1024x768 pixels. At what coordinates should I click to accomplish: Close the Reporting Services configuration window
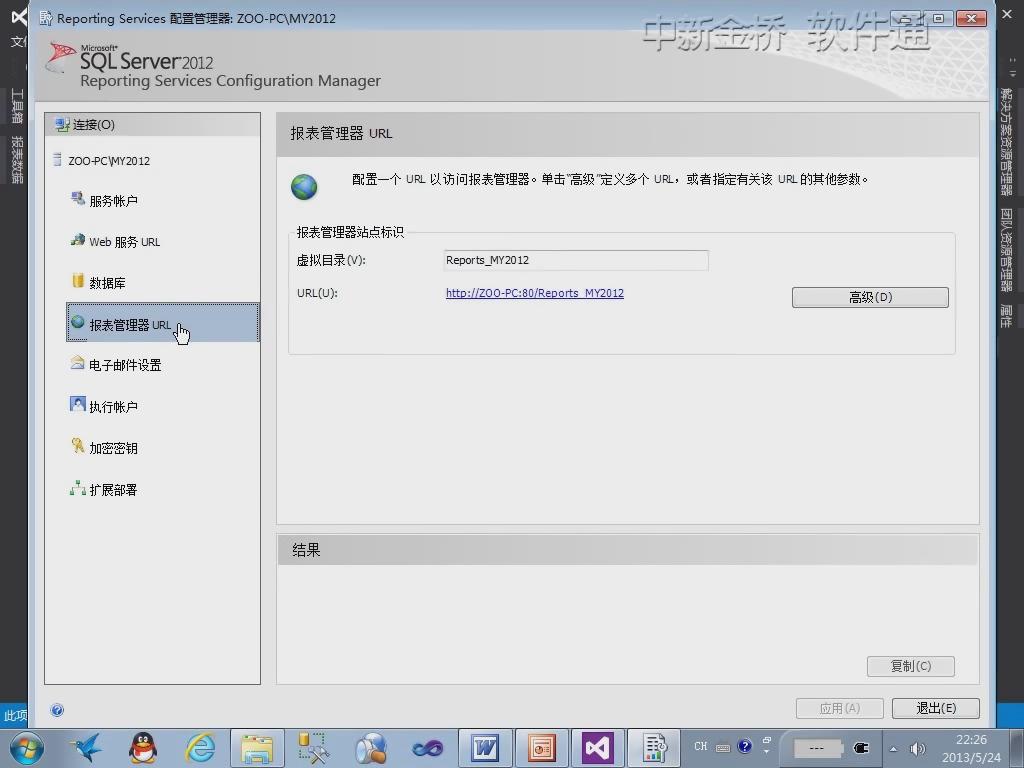[971, 18]
